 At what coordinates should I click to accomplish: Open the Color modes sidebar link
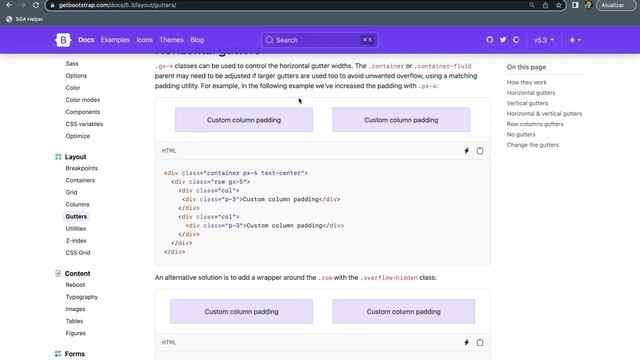coord(83,100)
